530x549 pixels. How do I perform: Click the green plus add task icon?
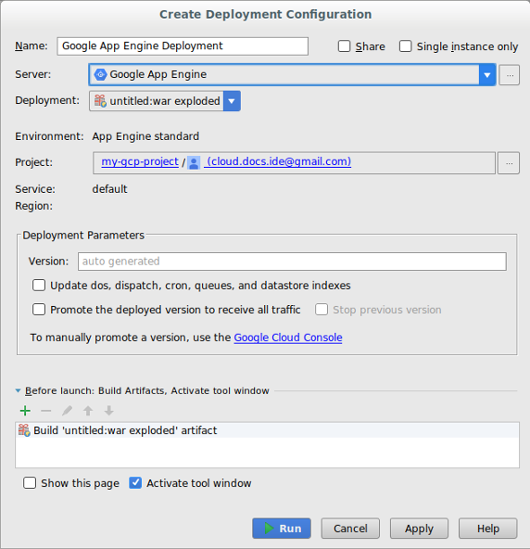[25, 411]
